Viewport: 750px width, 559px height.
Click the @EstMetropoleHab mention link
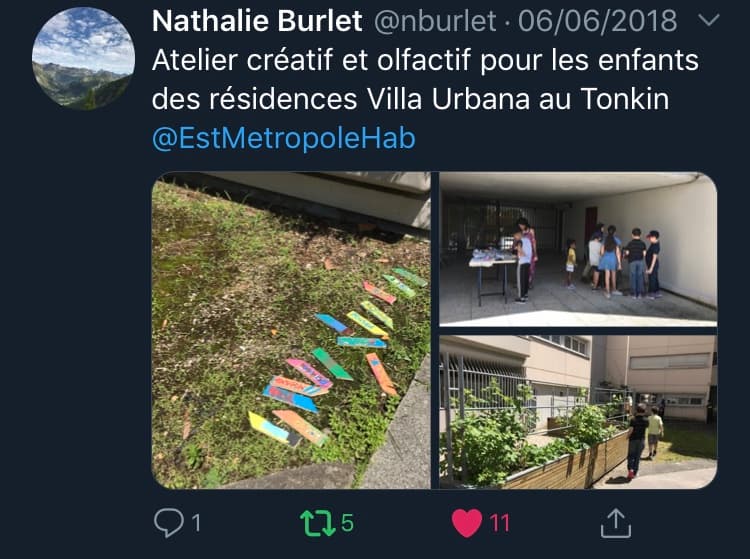point(284,138)
